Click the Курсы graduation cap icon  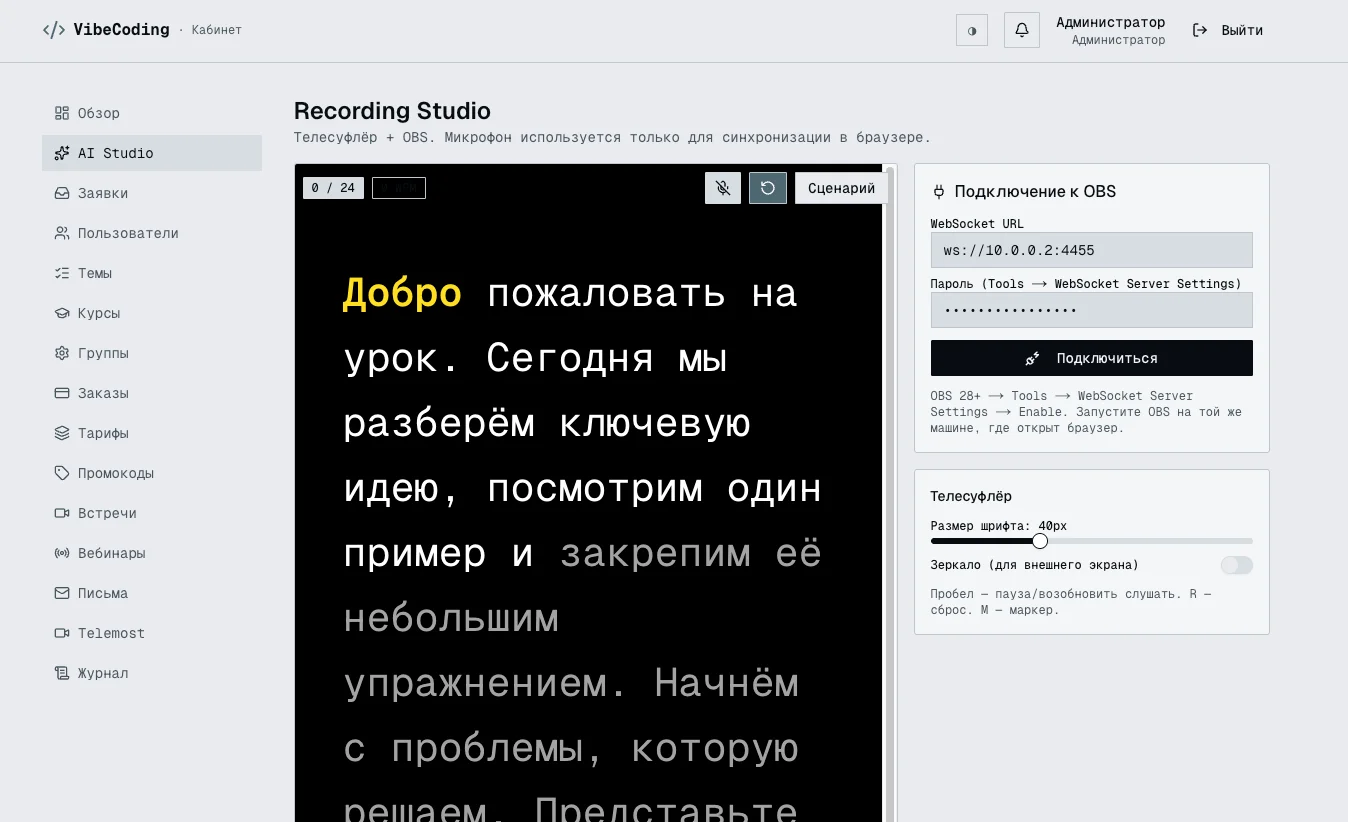click(x=62, y=313)
